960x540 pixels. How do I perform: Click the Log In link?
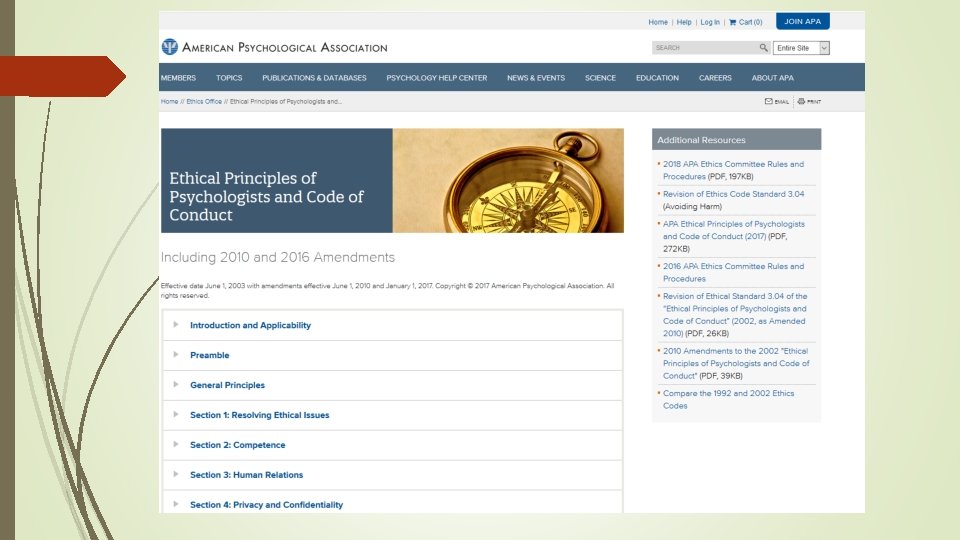coord(710,22)
